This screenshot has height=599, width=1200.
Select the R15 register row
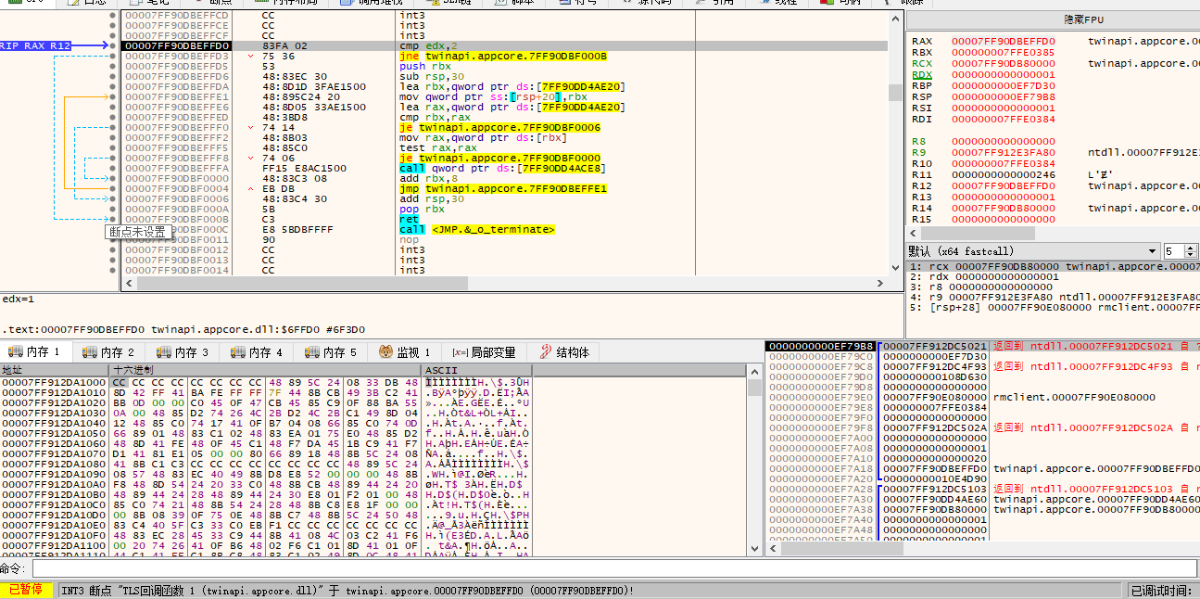1055,219
